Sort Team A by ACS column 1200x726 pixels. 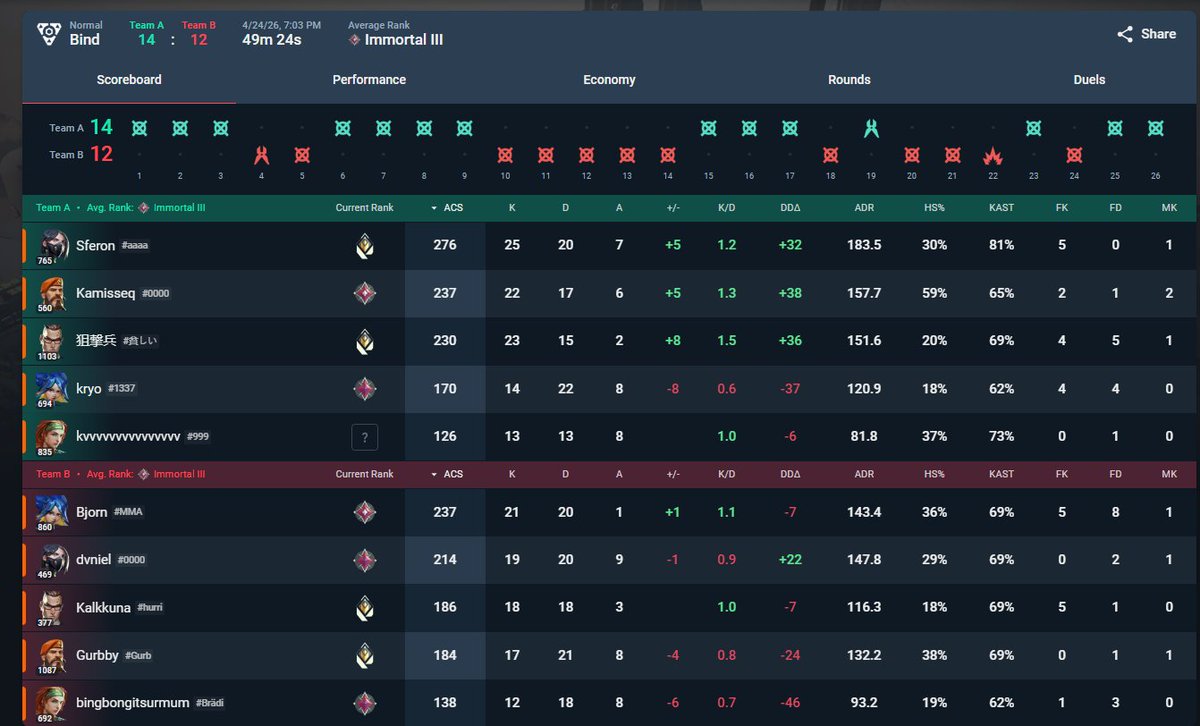click(x=445, y=208)
